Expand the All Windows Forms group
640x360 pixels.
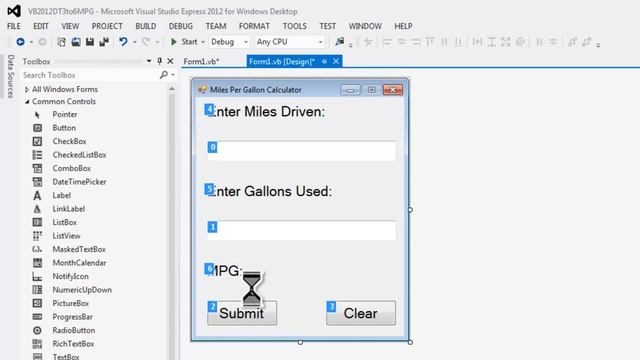[x=27, y=89]
